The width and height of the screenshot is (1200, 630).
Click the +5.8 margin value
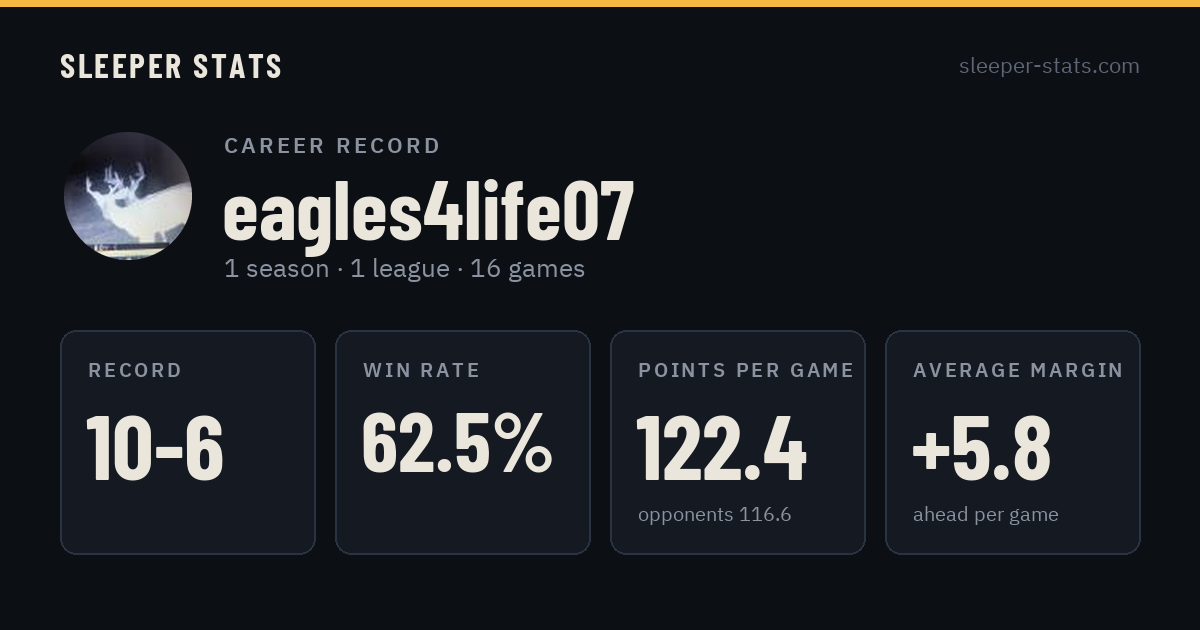(981, 448)
